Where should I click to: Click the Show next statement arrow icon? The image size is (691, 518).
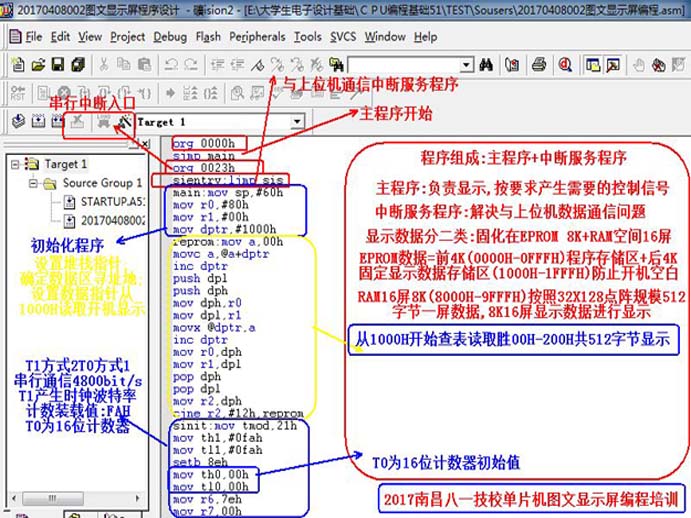click(171, 93)
